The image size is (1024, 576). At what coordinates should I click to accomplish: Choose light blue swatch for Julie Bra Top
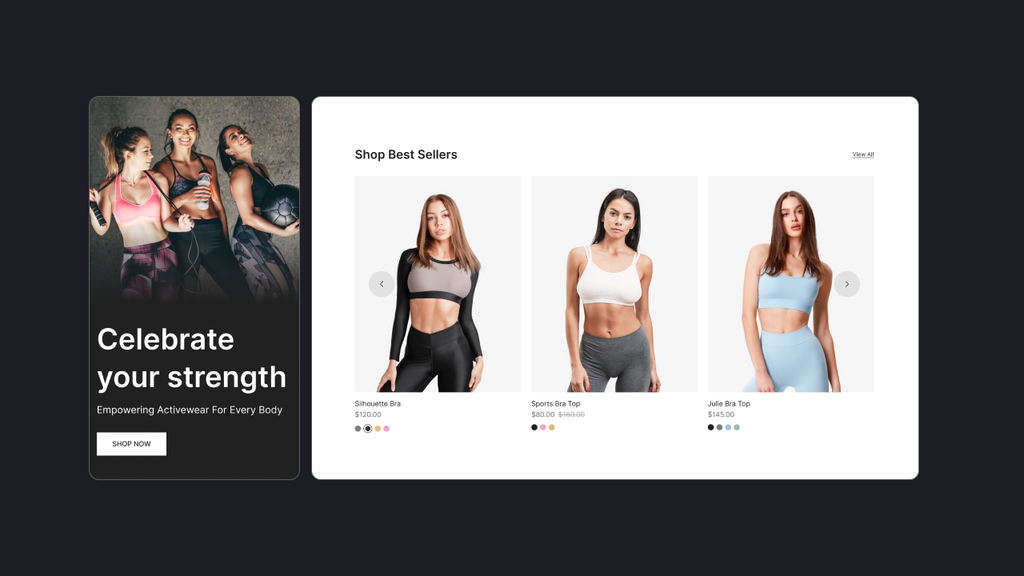[x=728, y=428]
